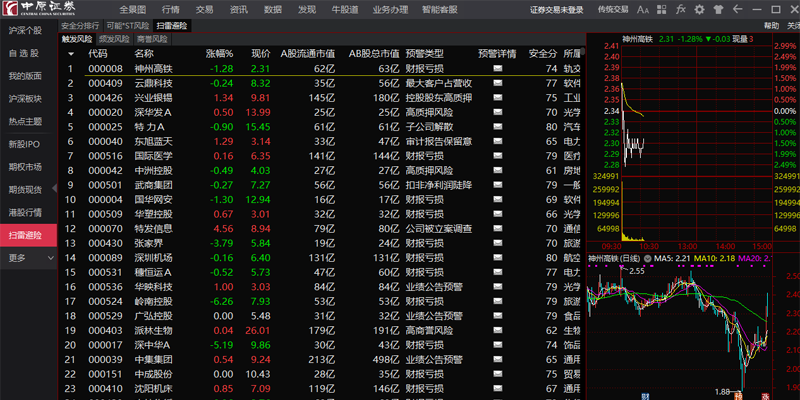Open the 交易 menu
Image resolution: width=800 pixels, height=400 pixels.
pos(205,10)
